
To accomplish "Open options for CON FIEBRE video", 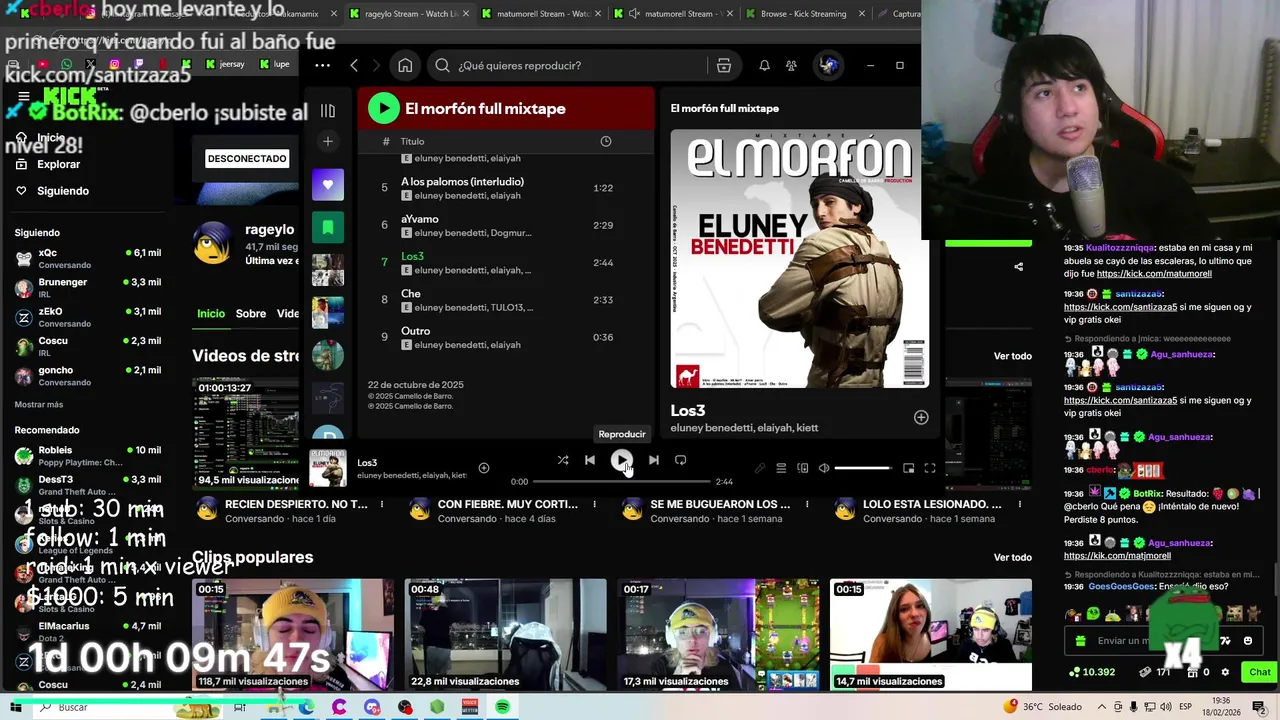I will click(594, 504).
